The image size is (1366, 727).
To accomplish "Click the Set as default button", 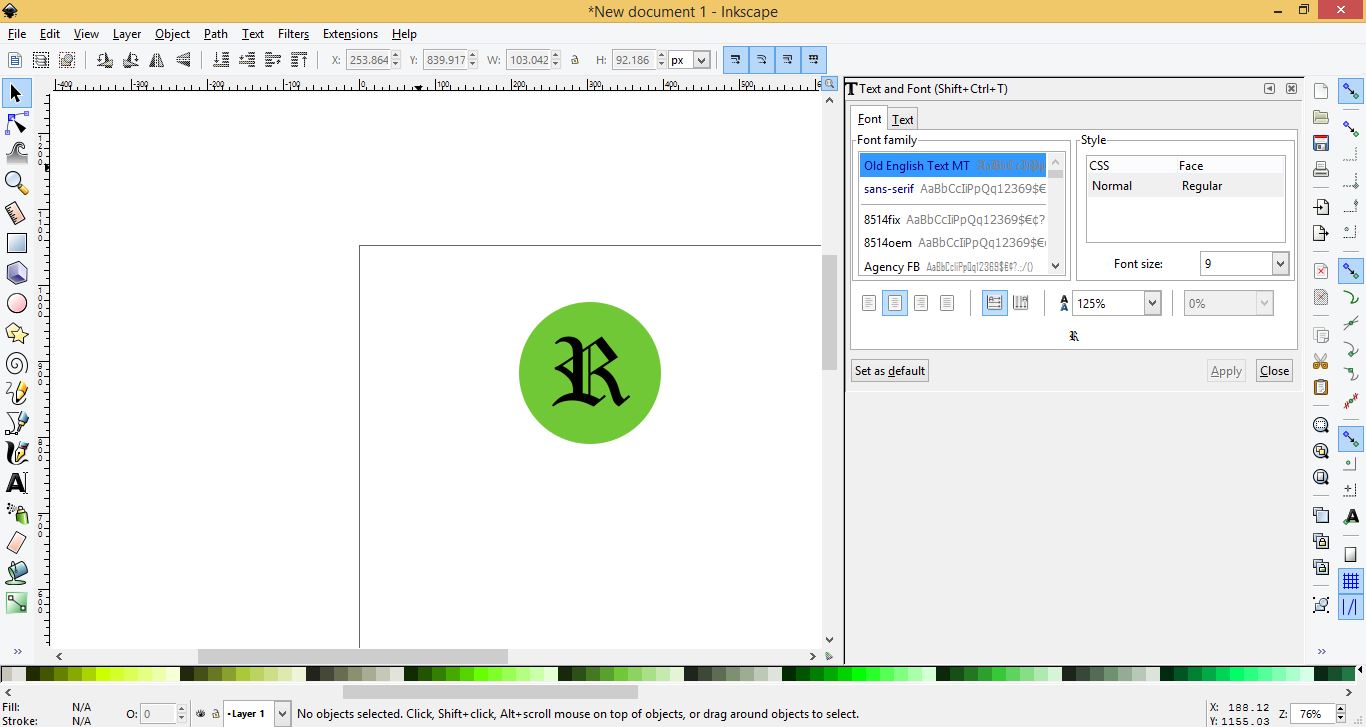I will [x=889, y=370].
